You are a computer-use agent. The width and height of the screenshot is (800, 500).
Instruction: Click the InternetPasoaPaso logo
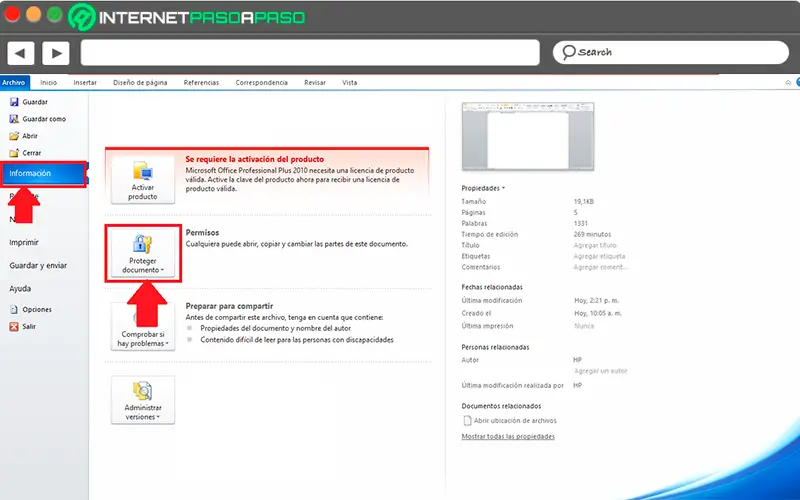pos(187,17)
